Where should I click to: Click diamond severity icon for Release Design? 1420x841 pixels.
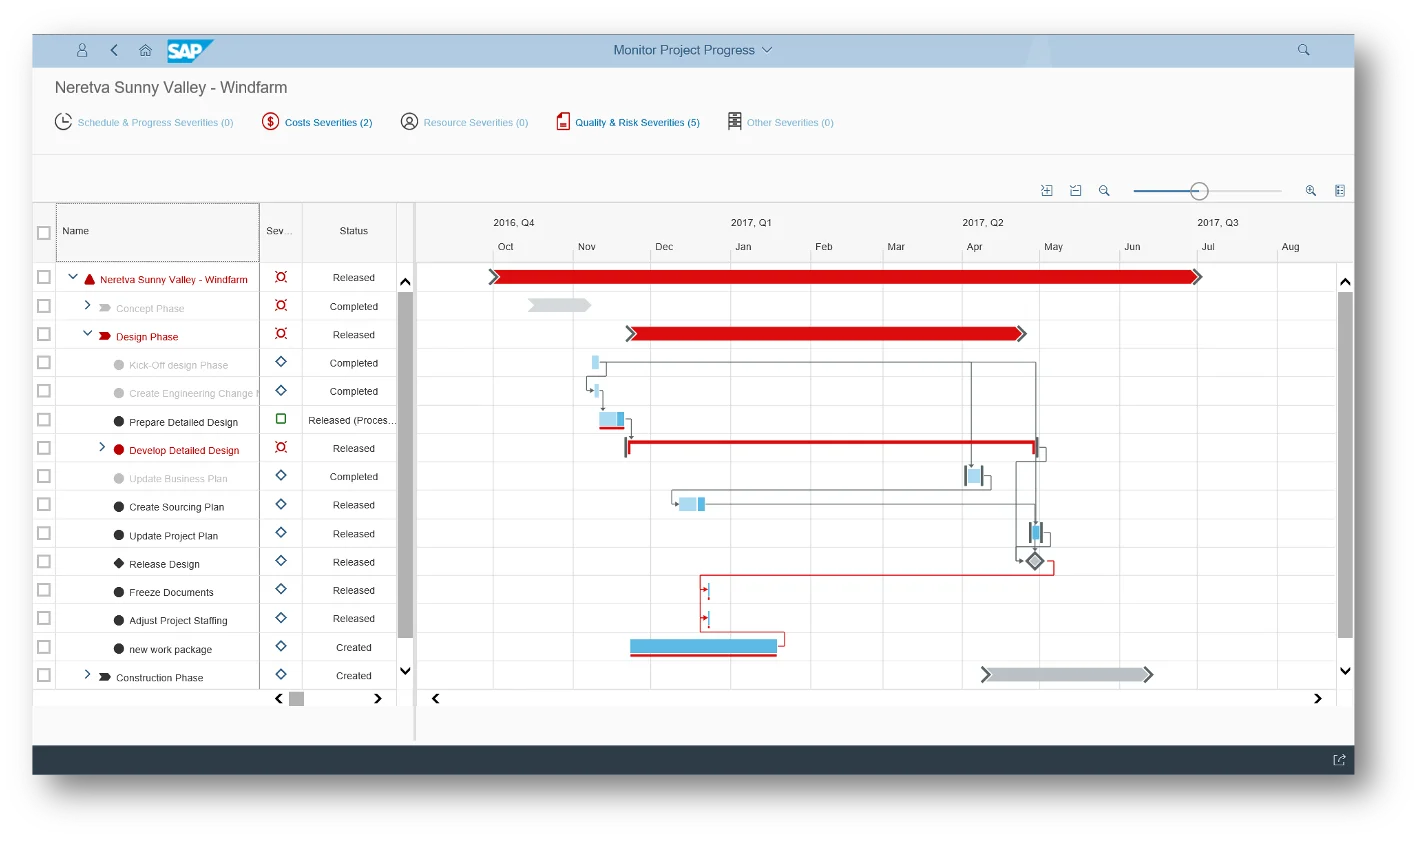281,561
